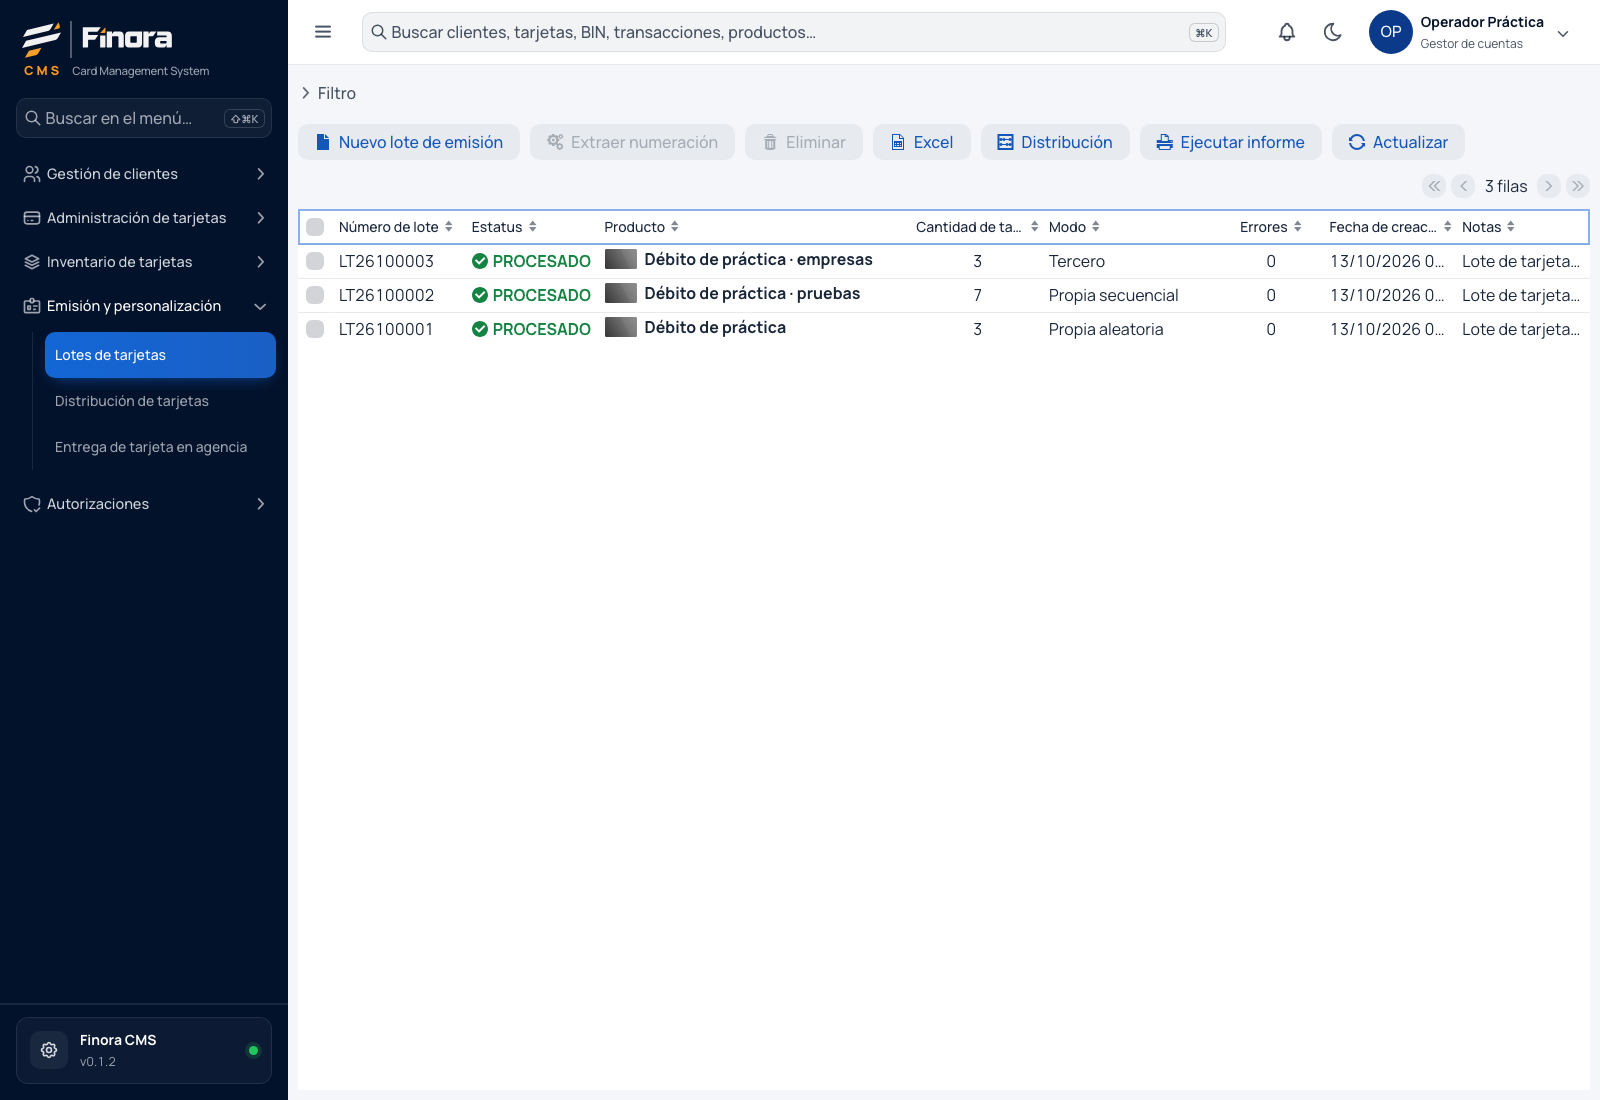The height and width of the screenshot is (1100, 1600).
Task: Toggle the hamburger sidebar menu icon
Action: click(323, 32)
